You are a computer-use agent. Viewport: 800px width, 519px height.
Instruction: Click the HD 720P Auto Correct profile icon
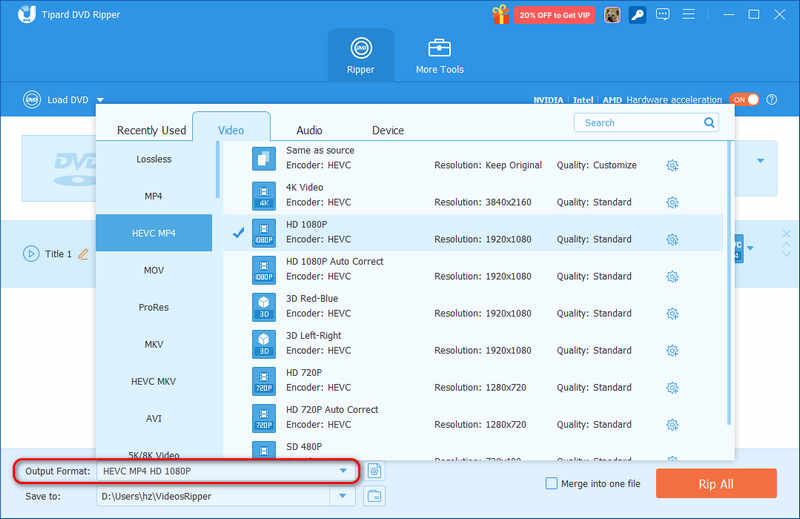coord(264,418)
